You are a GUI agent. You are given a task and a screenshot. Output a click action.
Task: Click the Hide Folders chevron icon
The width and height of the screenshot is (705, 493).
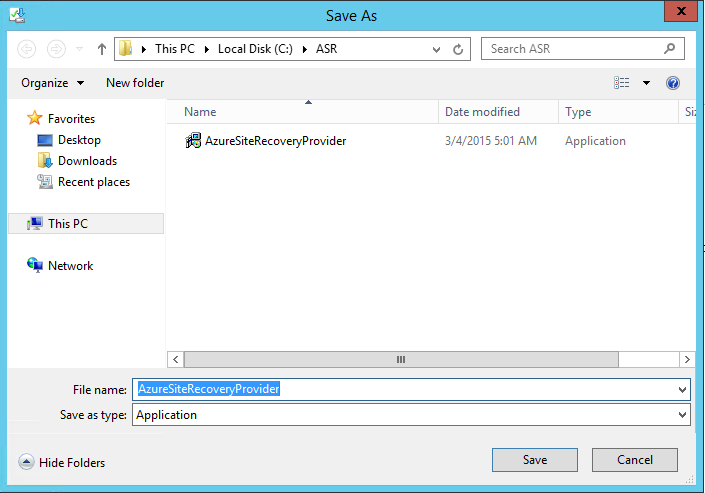(26, 462)
